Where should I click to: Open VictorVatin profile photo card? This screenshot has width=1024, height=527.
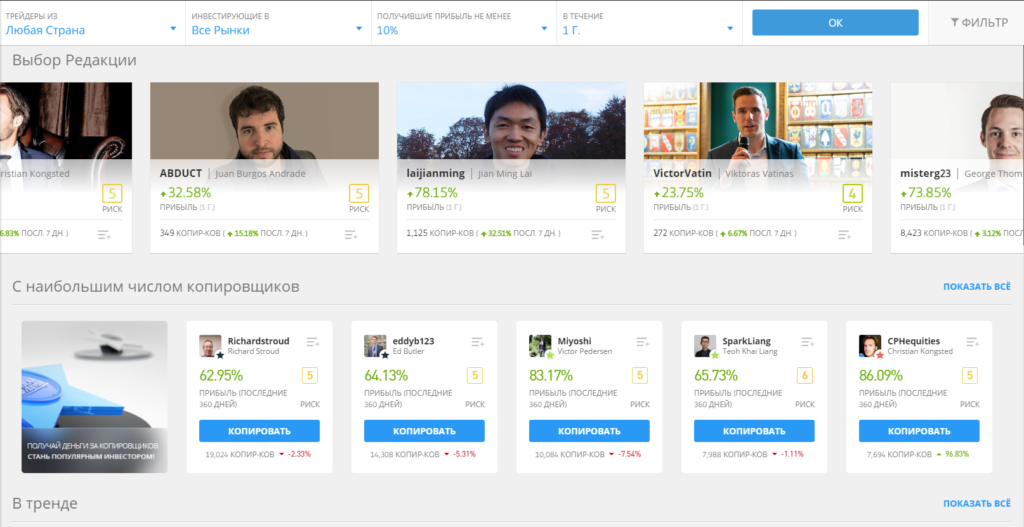[758, 121]
